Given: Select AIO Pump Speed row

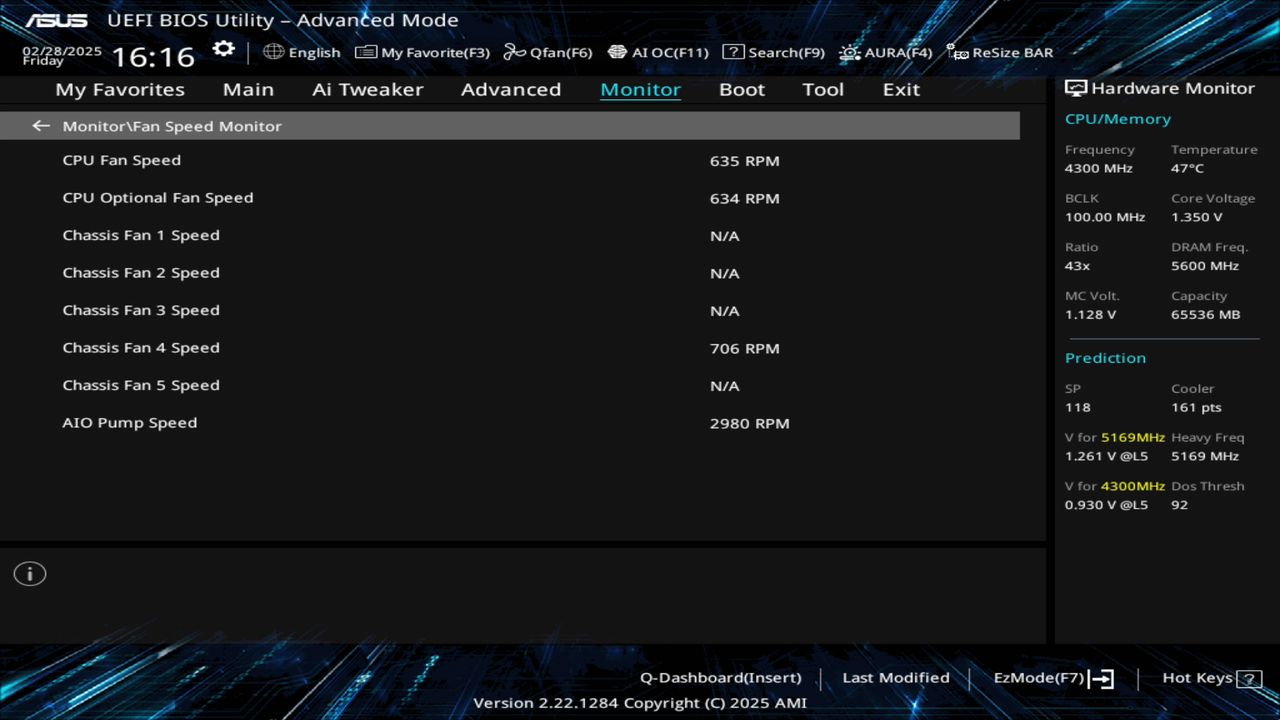Looking at the screenshot, I should pyautogui.click(x=510, y=423).
